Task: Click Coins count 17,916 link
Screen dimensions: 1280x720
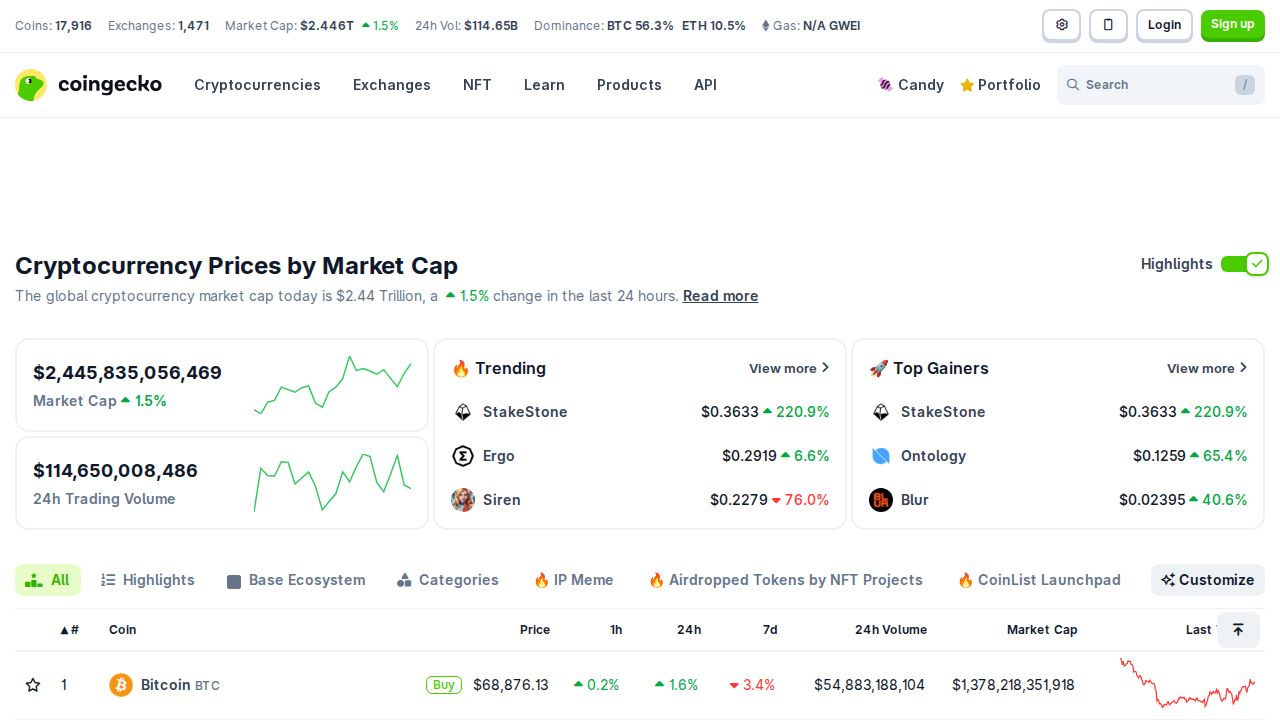Action: pyautogui.click(x=73, y=26)
